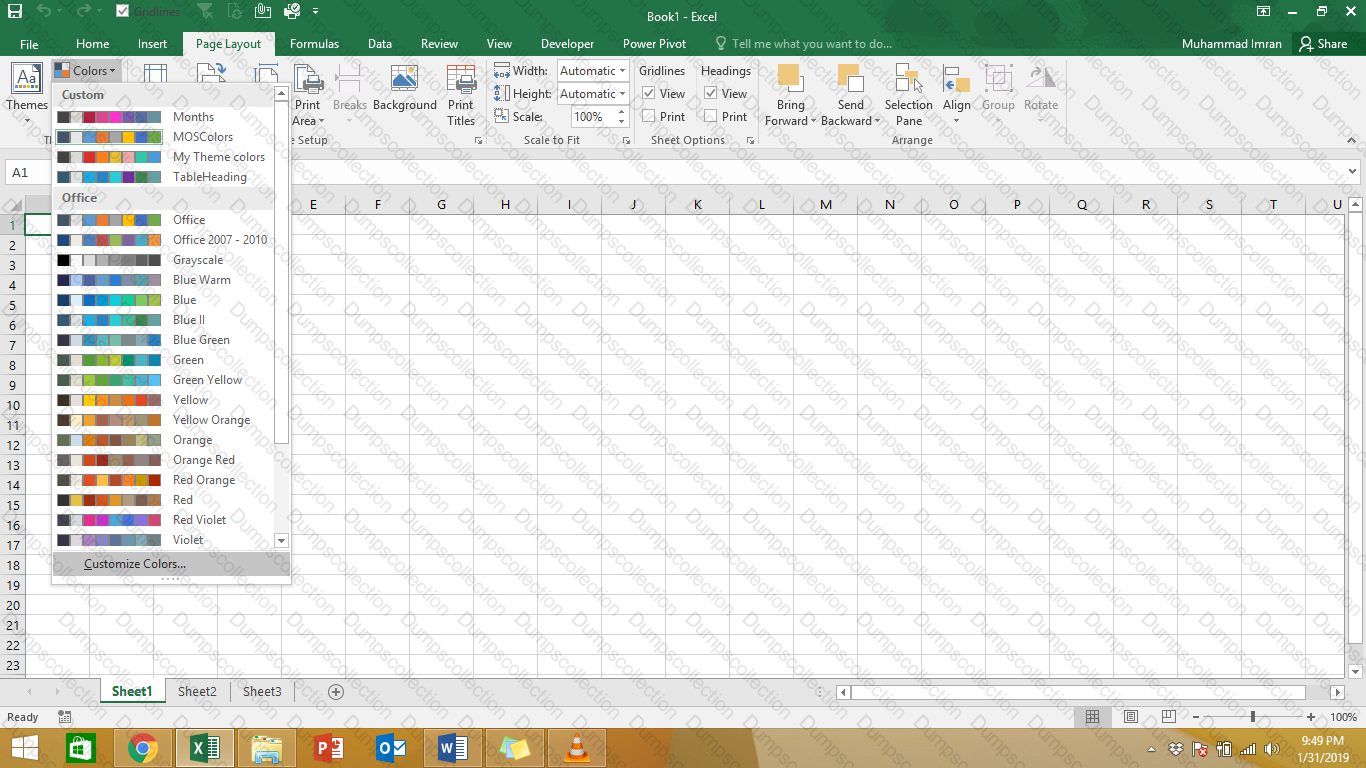Image resolution: width=1366 pixels, height=768 pixels.
Task: Enable Headings Print checkbox
Action: click(710, 117)
